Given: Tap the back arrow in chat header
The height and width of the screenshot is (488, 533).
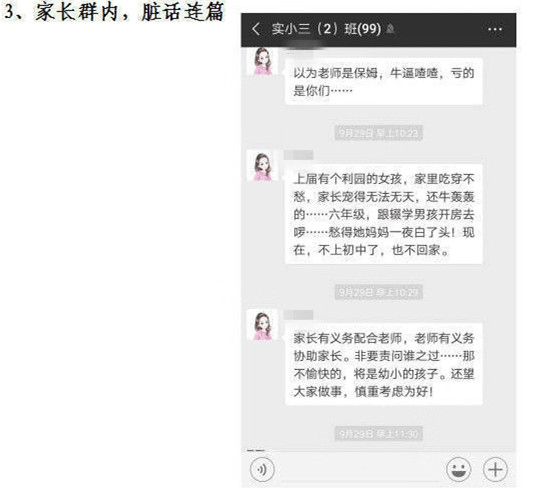Looking at the screenshot, I should (x=256, y=29).
